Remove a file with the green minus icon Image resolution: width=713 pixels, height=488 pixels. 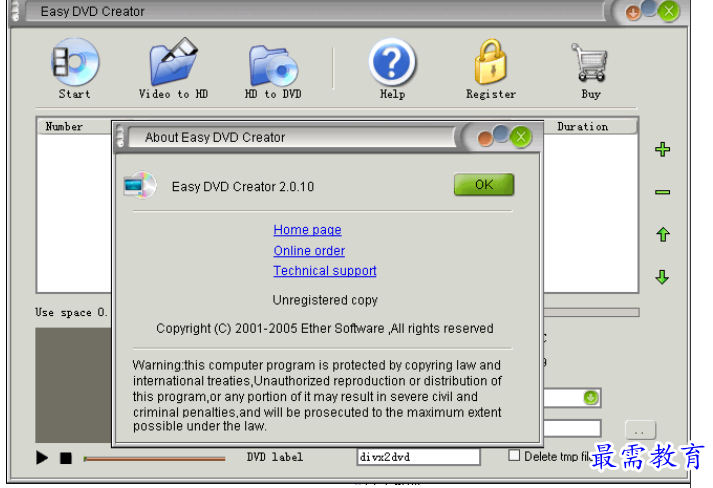(x=663, y=192)
